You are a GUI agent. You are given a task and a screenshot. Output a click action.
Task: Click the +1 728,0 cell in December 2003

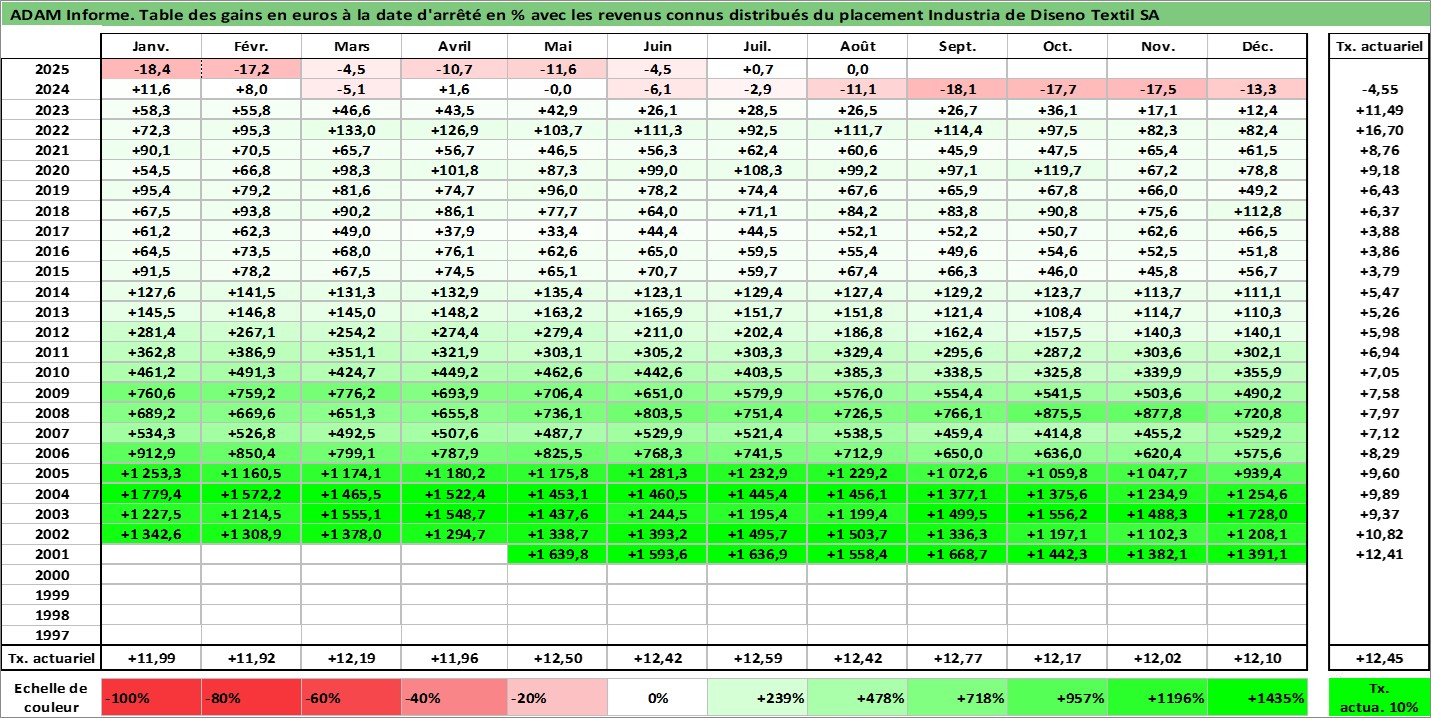click(1257, 513)
